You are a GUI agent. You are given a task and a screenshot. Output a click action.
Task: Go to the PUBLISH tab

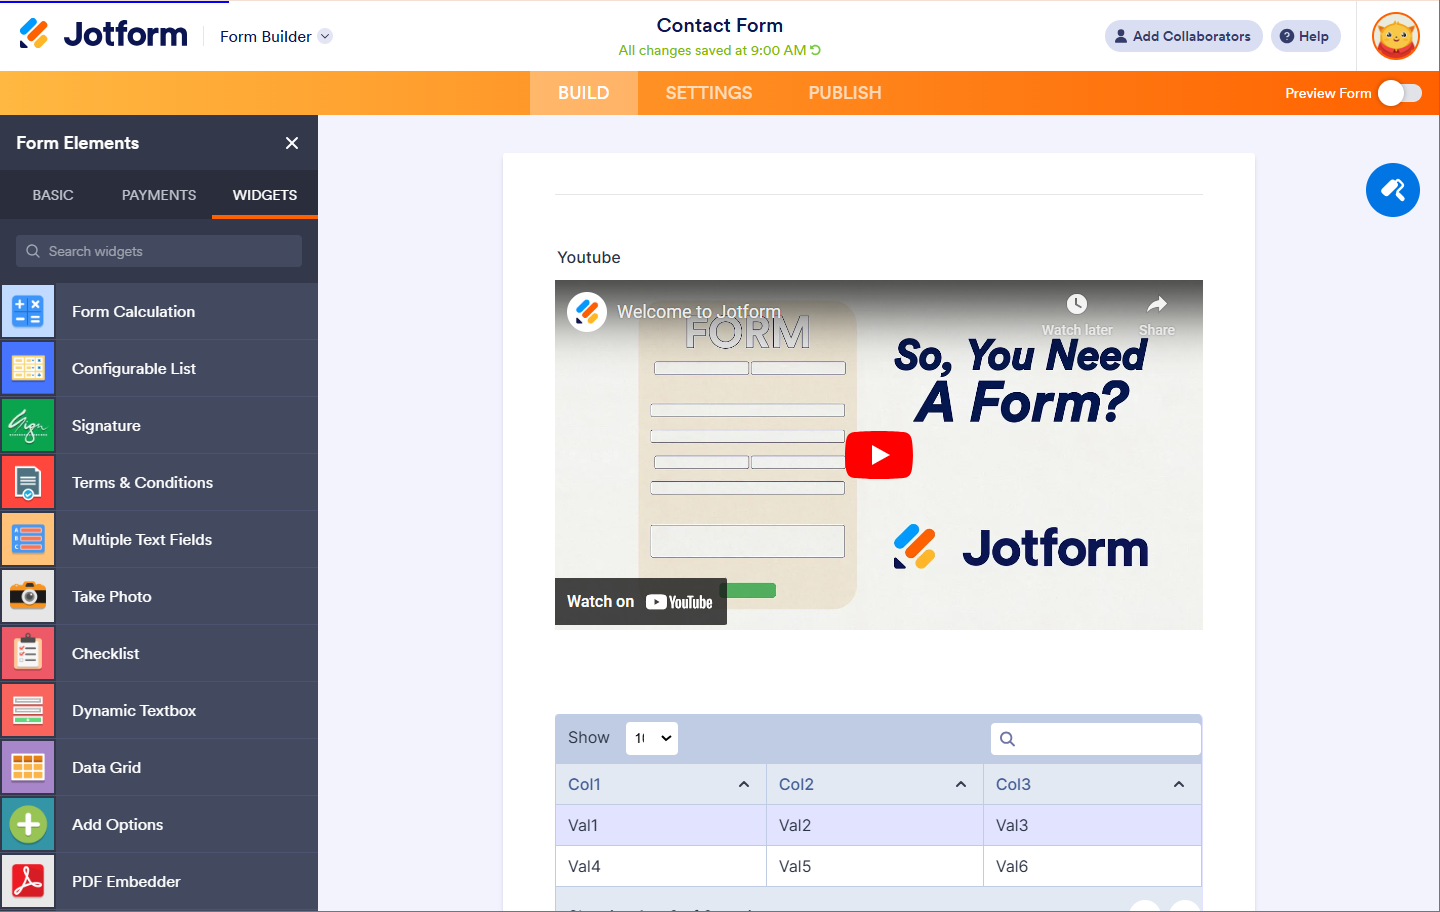coord(845,93)
